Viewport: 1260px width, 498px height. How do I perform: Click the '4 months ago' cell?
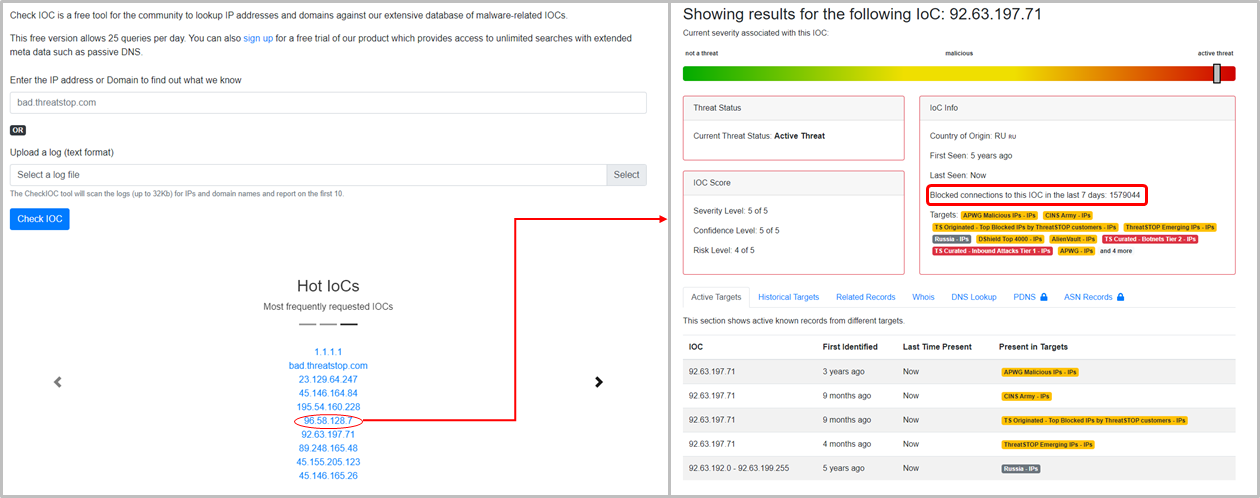pyautogui.click(x=845, y=444)
